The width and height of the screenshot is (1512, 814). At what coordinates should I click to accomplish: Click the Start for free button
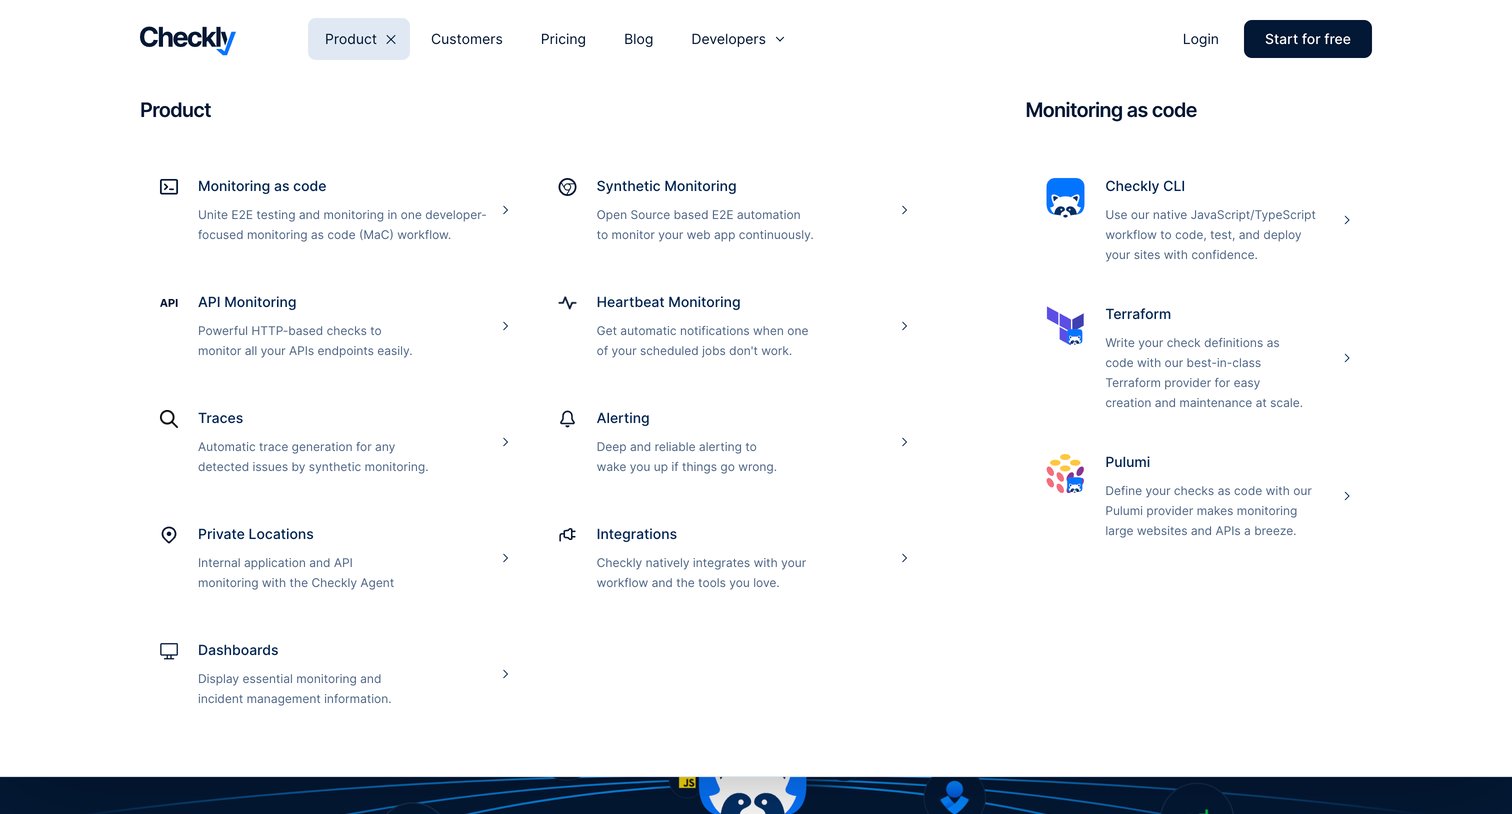click(1308, 39)
